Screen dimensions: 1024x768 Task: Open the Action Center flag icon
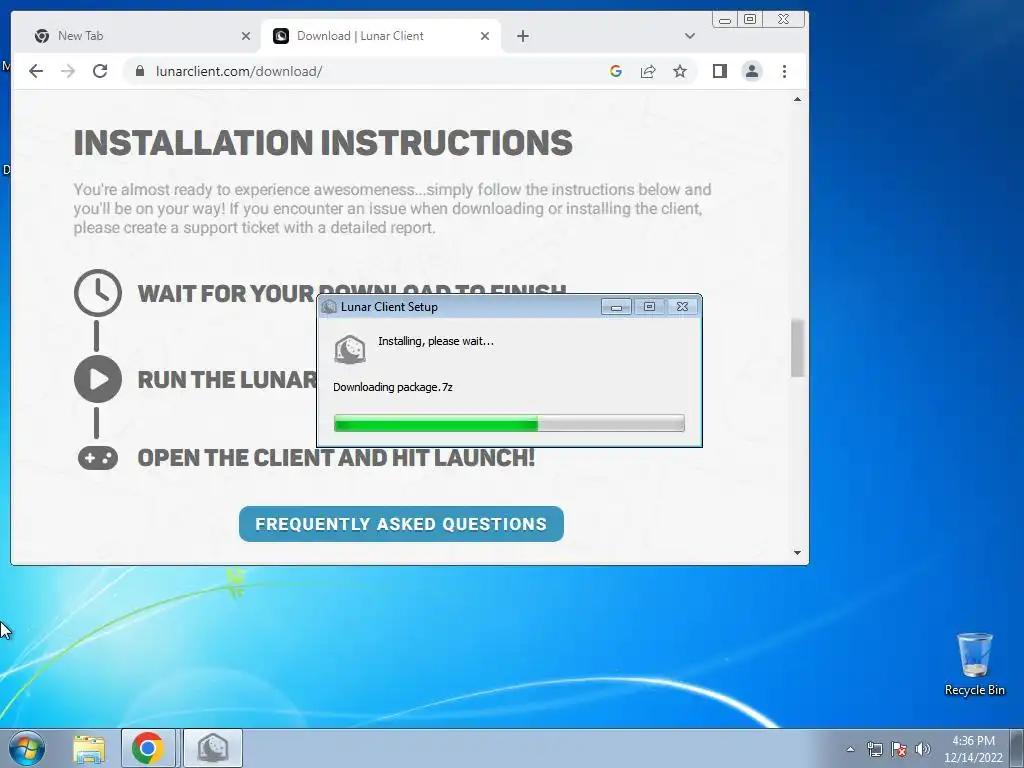(x=899, y=749)
